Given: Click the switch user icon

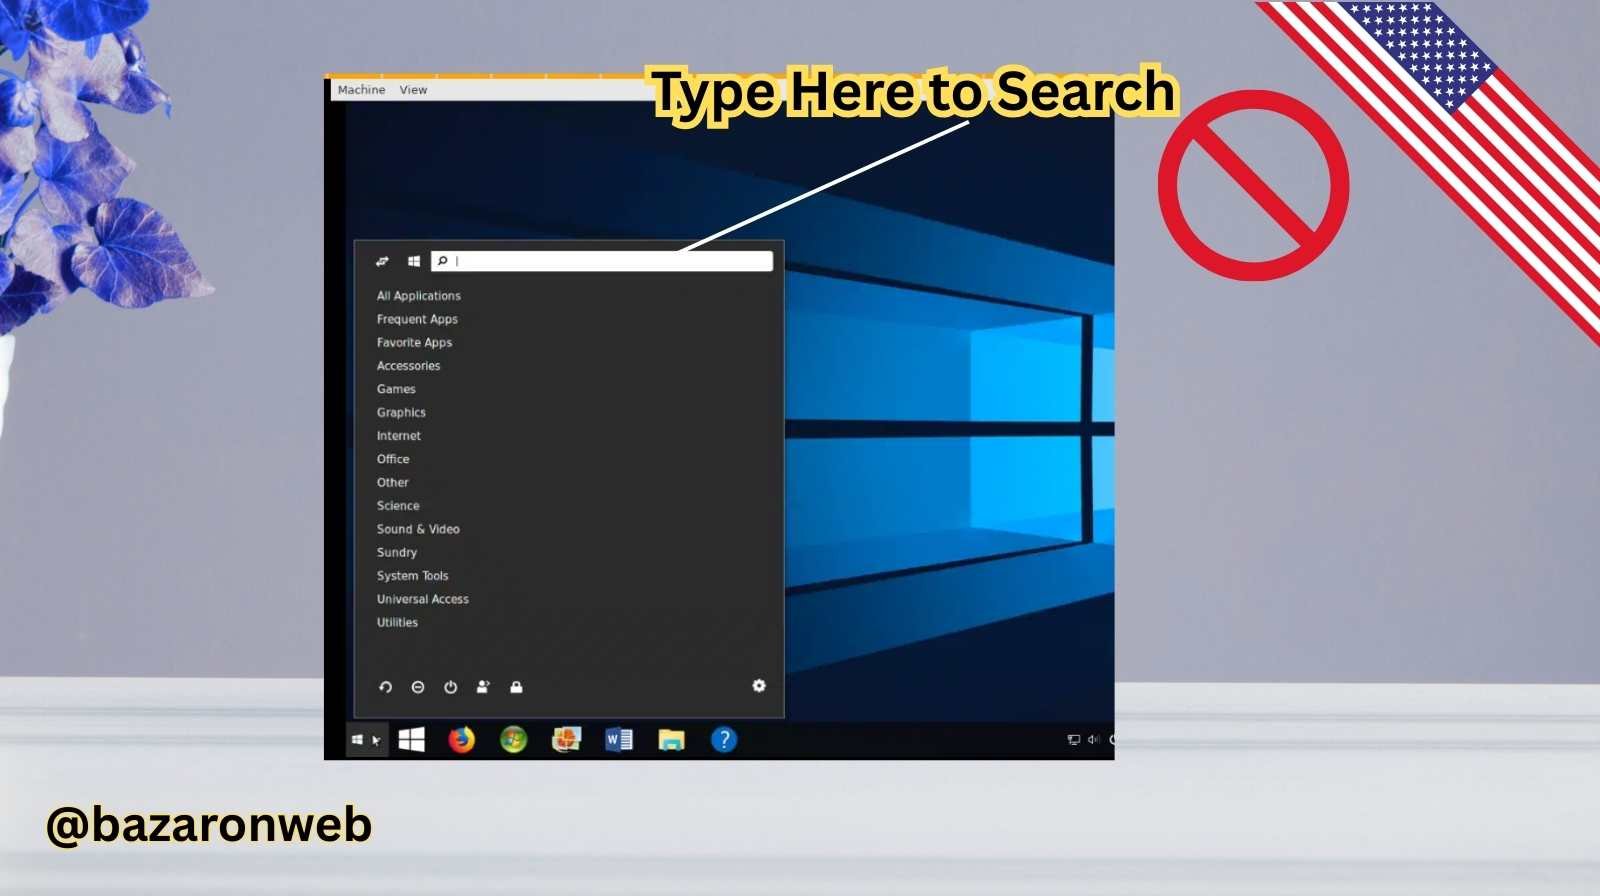Looking at the screenshot, I should click(x=484, y=687).
